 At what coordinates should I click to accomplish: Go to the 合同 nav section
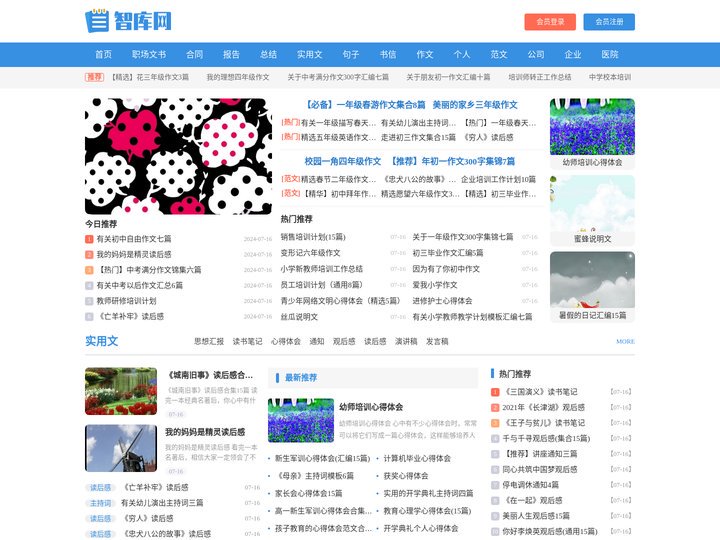click(195, 55)
